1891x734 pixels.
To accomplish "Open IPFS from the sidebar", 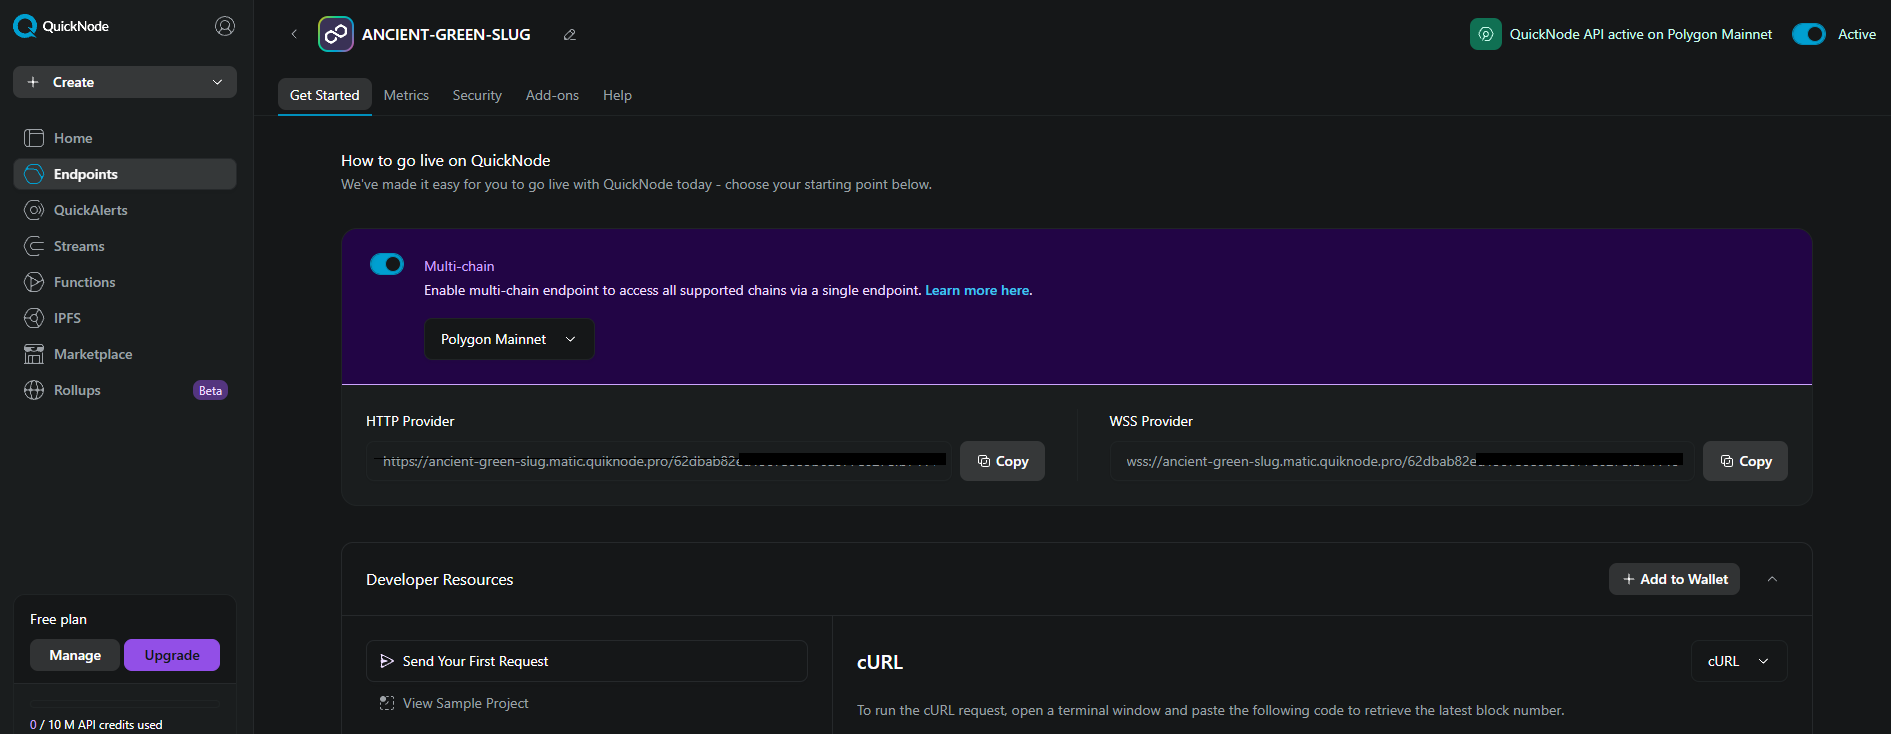I will tap(67, 318).
